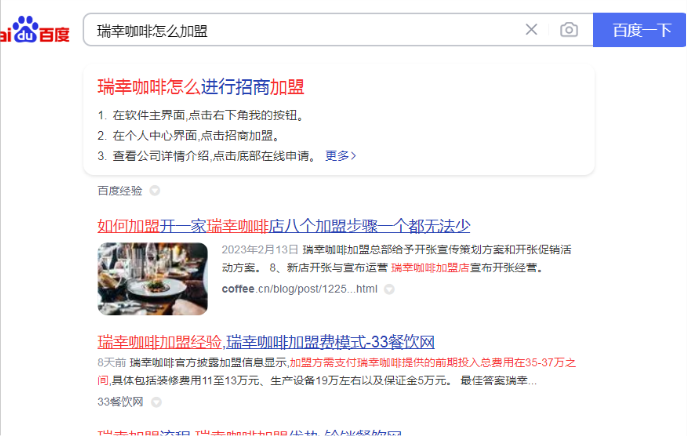
Task: Click the 33餐饮网 source label
Action: (120, 402)
